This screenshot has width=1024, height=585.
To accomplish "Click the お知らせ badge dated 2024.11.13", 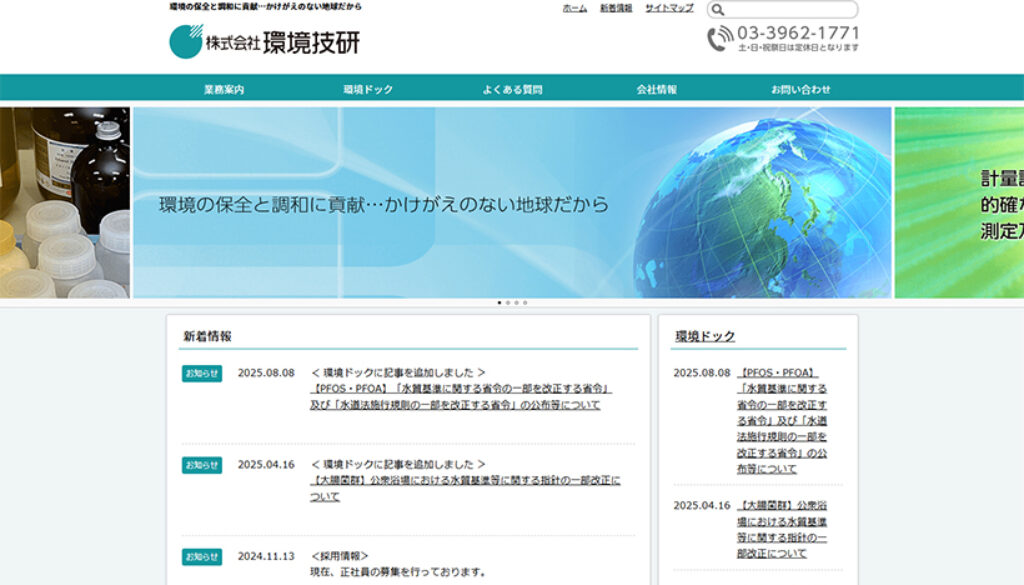I will click(x=202, y=556).
